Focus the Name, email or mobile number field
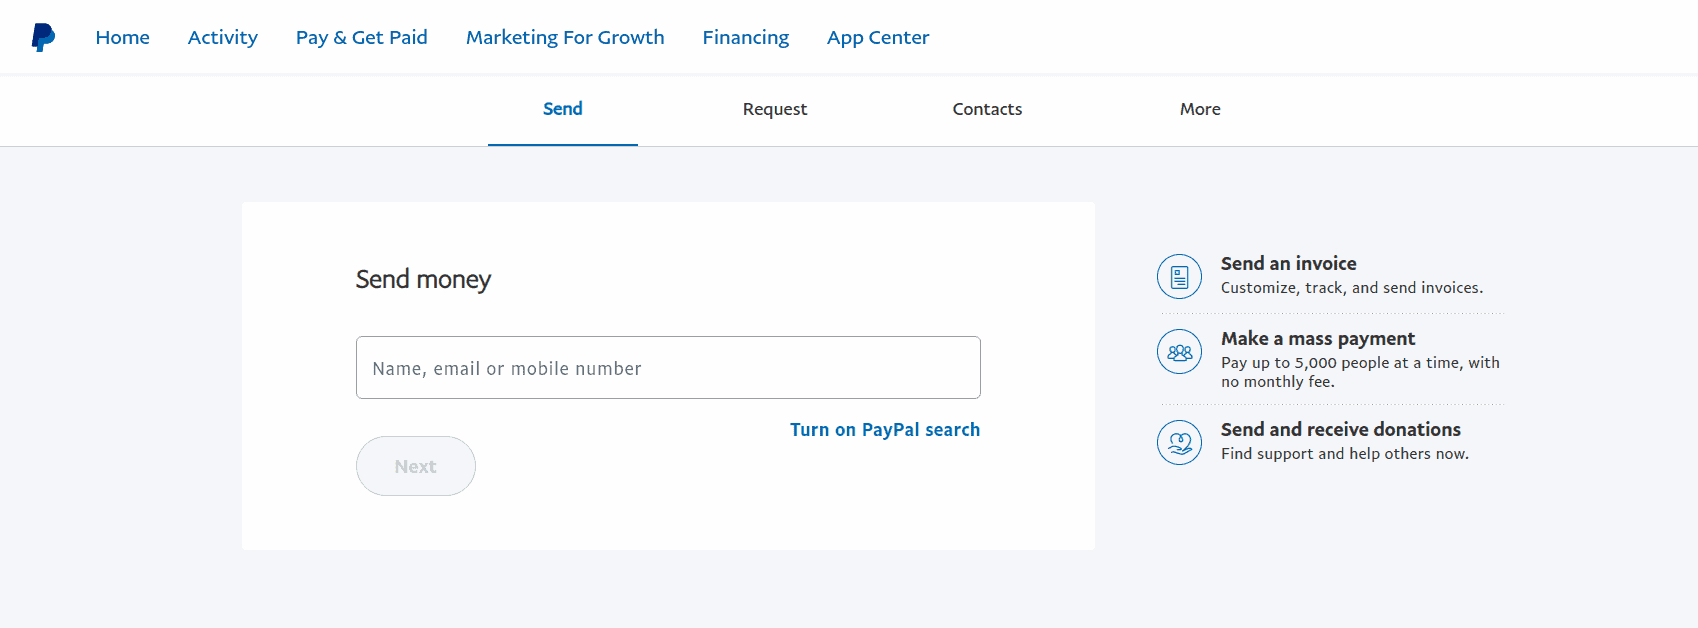Screen dimensions: 1698x628 [668, 367]
